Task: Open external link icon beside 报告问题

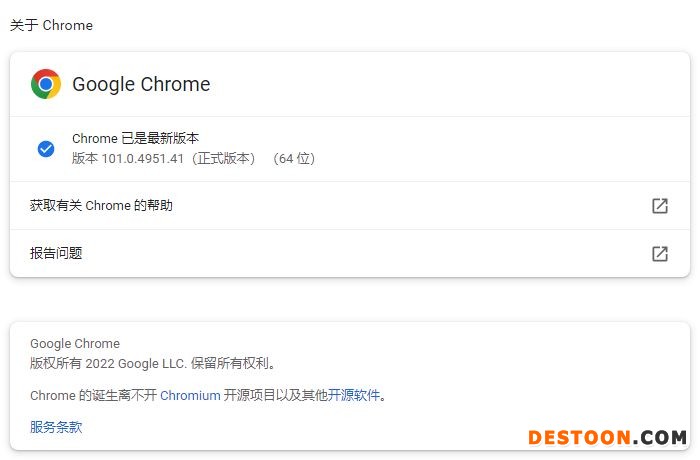Action: pyautogui.click(x=660, y=254)
